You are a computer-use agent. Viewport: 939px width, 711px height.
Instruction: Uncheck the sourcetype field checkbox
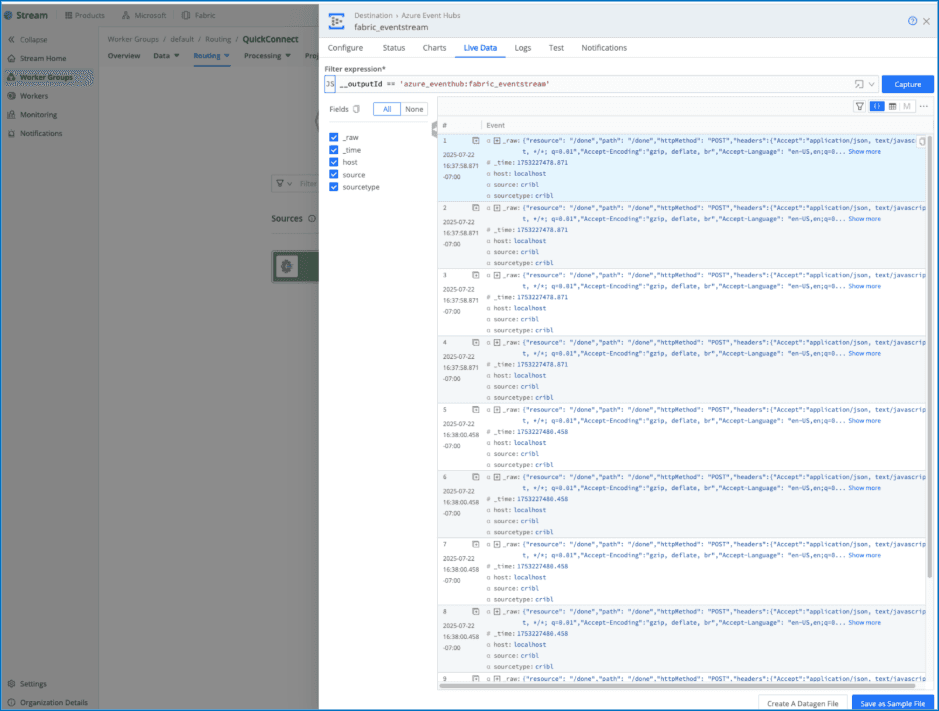click(334, 187)
